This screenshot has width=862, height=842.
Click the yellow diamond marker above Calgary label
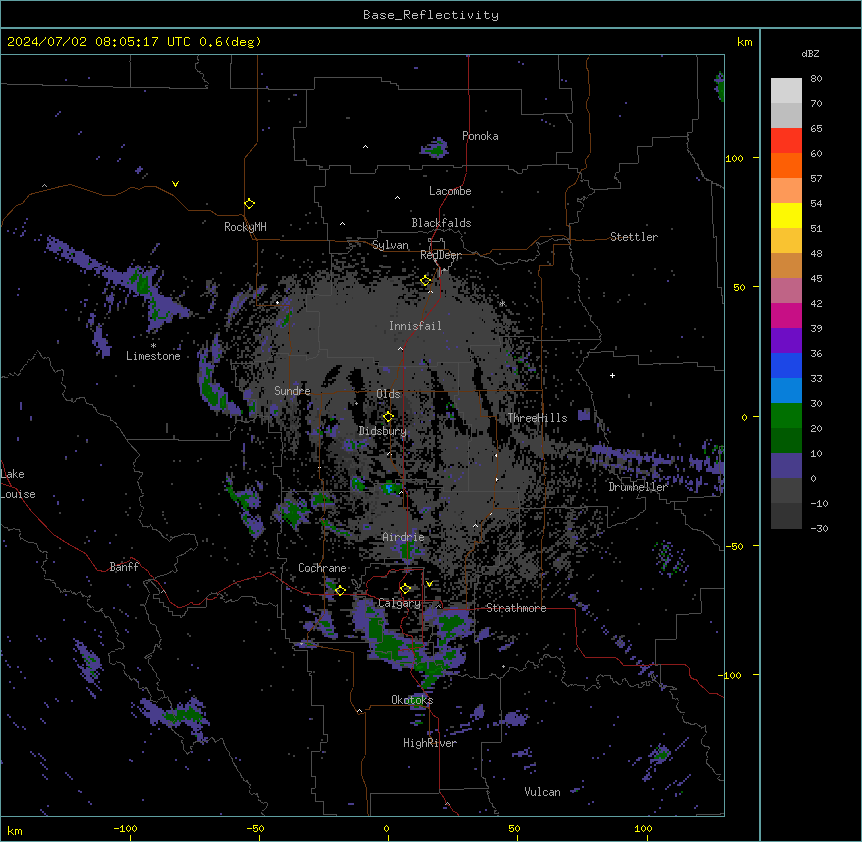pos(405,589)
